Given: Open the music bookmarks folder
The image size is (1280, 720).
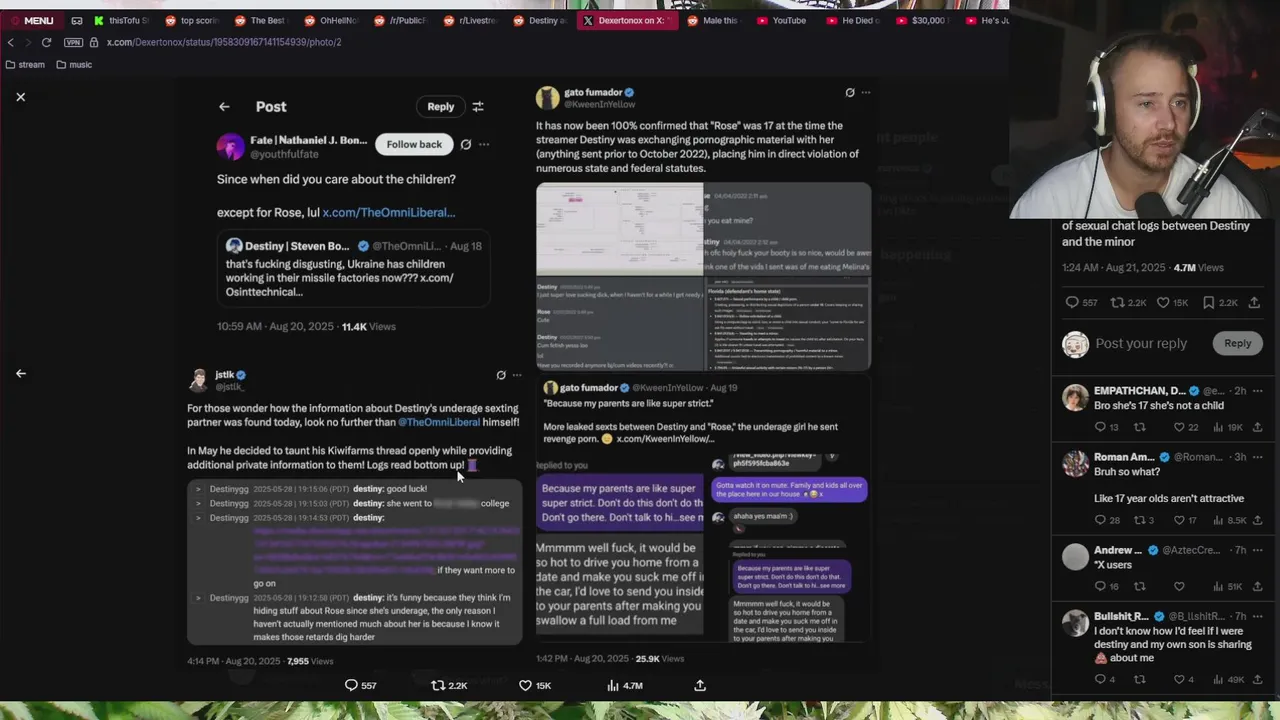Looking at the screenshot, I should click(x=74, y=64).
